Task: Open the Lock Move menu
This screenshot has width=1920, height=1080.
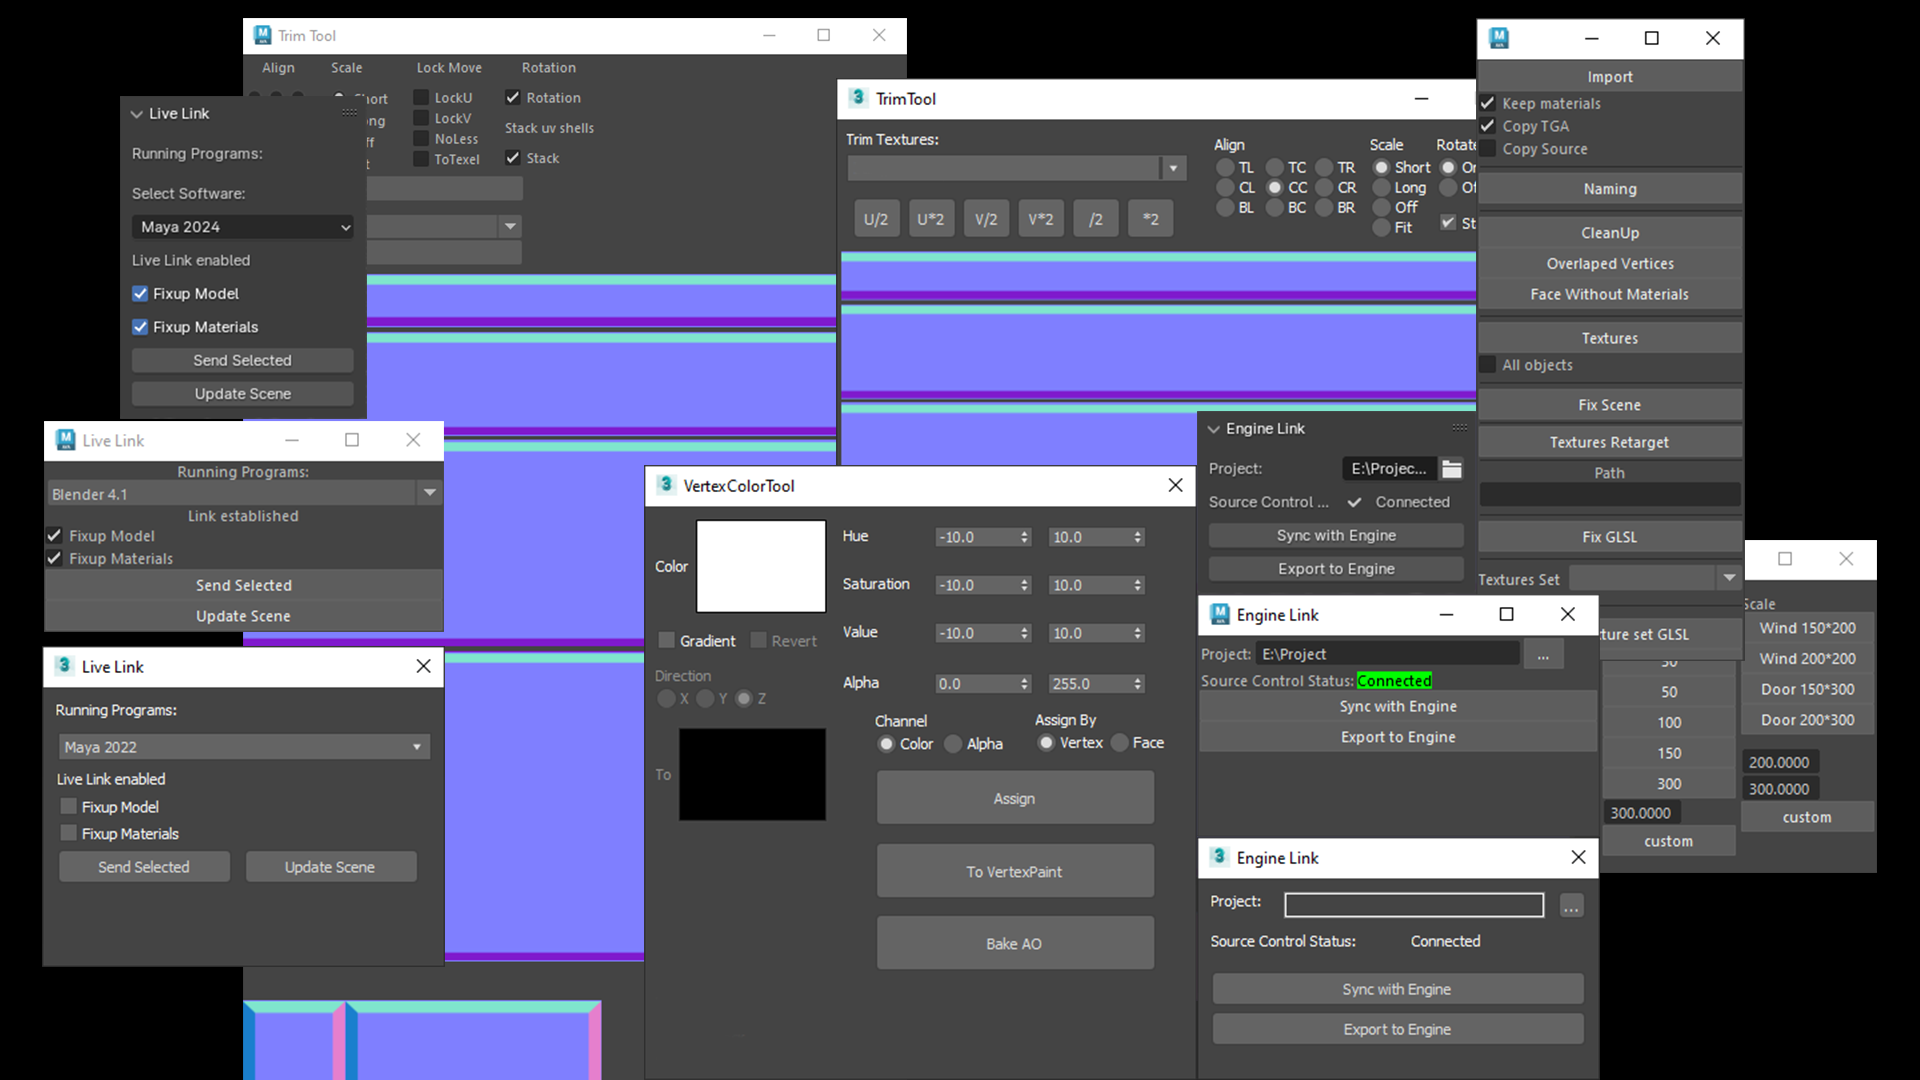Action: 449,68
